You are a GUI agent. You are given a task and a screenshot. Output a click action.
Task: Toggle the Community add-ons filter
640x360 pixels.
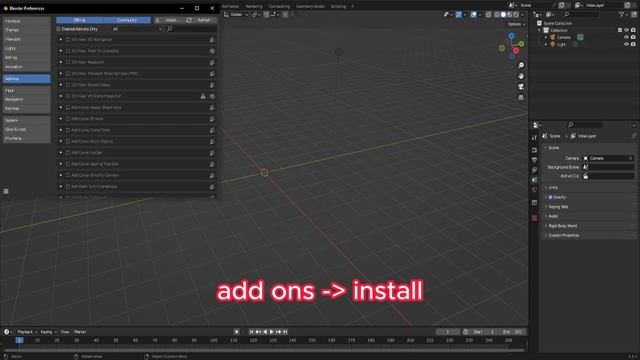[127, 20]
